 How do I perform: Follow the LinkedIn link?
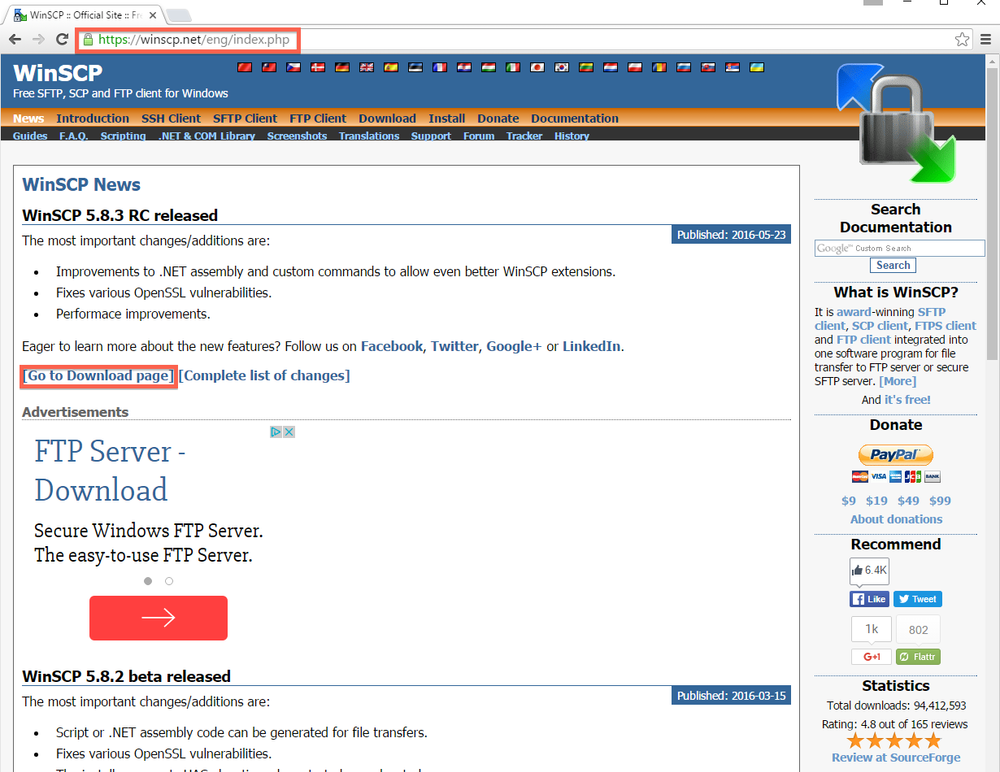click(591, 346)
